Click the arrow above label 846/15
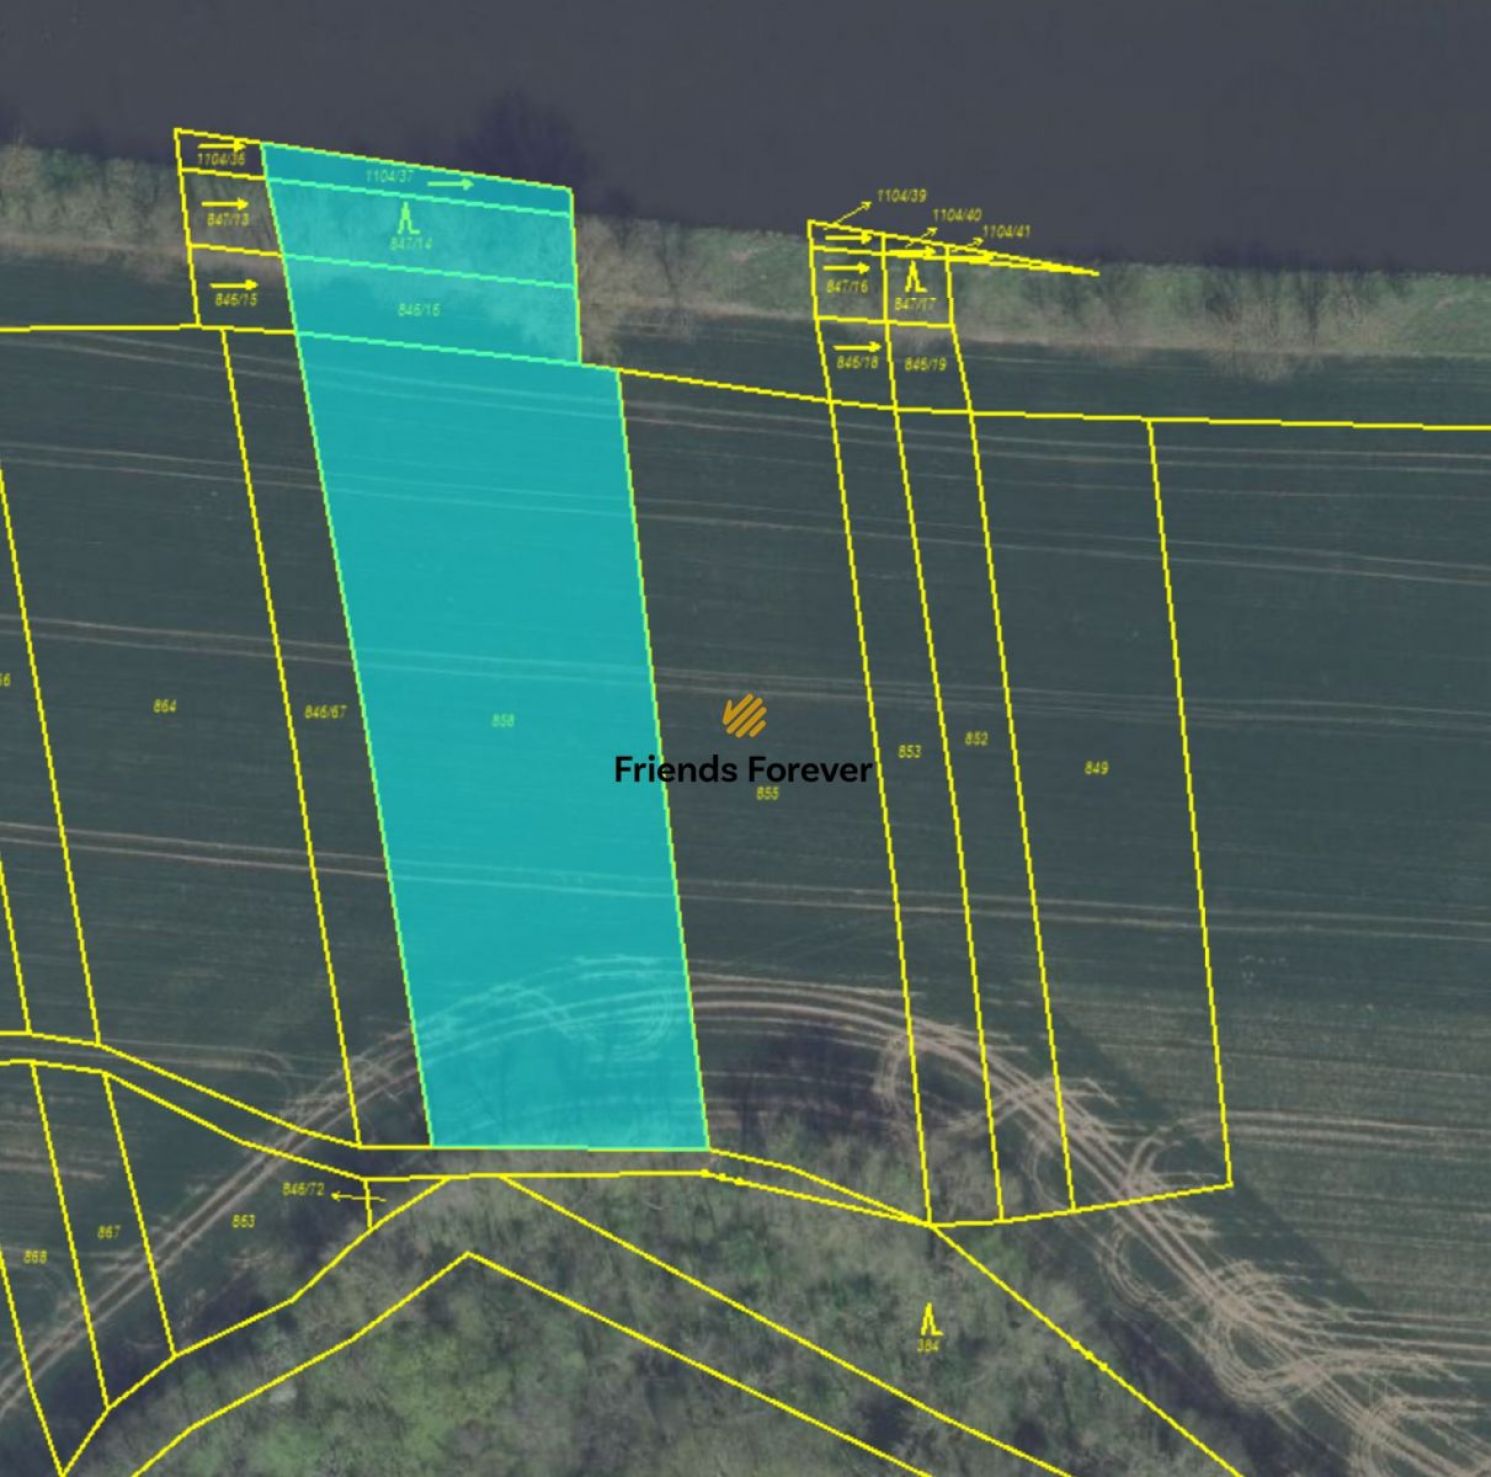 point(235,285)
